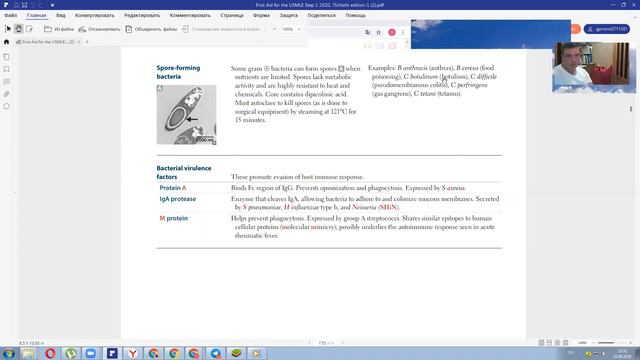Open the Файл menu
Screen dimensions: 640x360
pyautogui.click(x=11, y=15)
